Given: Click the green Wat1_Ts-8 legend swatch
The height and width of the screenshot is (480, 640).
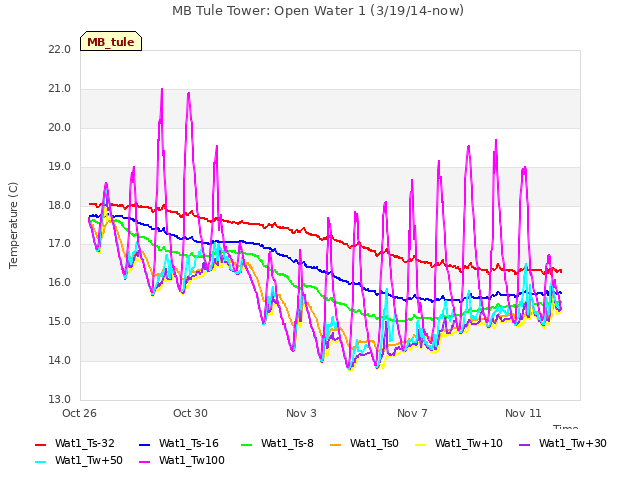Looking at the screenshot, I should (247, 444).
